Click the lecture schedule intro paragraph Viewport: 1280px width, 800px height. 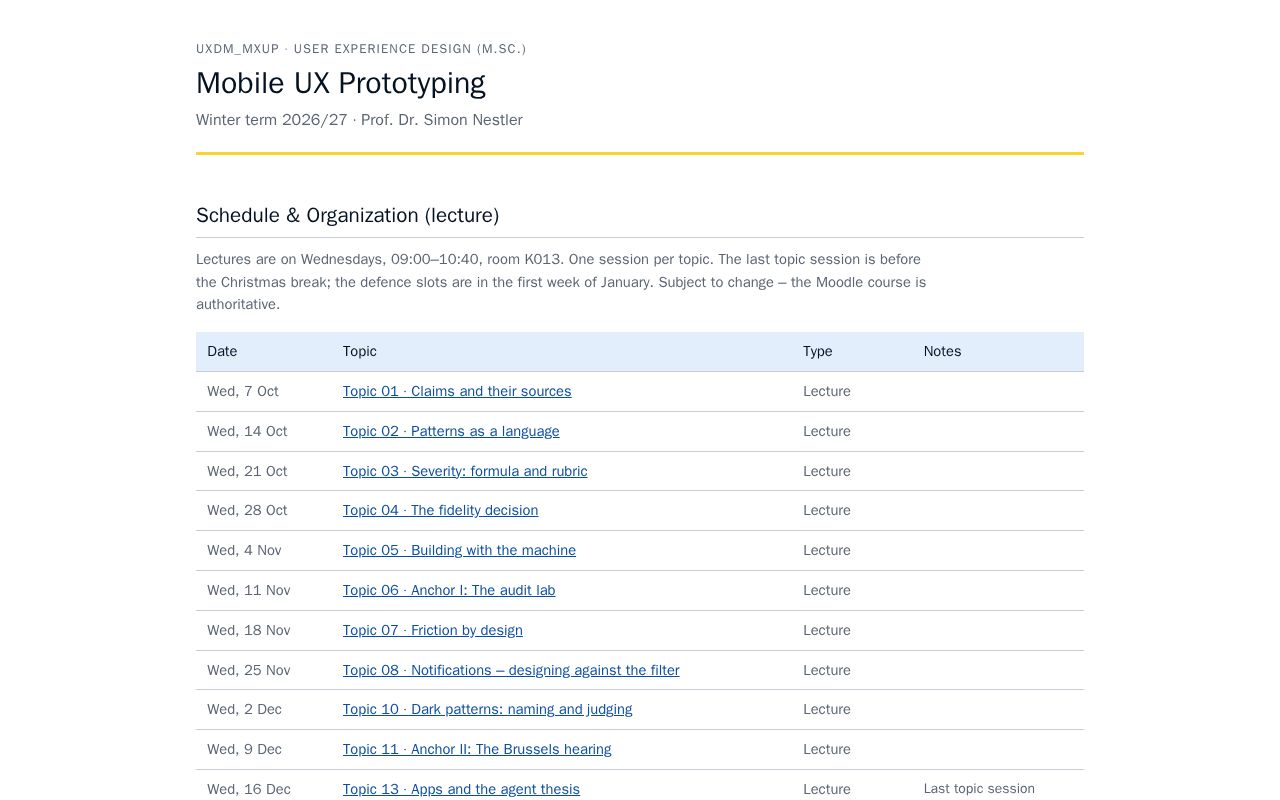click(561, 282)
